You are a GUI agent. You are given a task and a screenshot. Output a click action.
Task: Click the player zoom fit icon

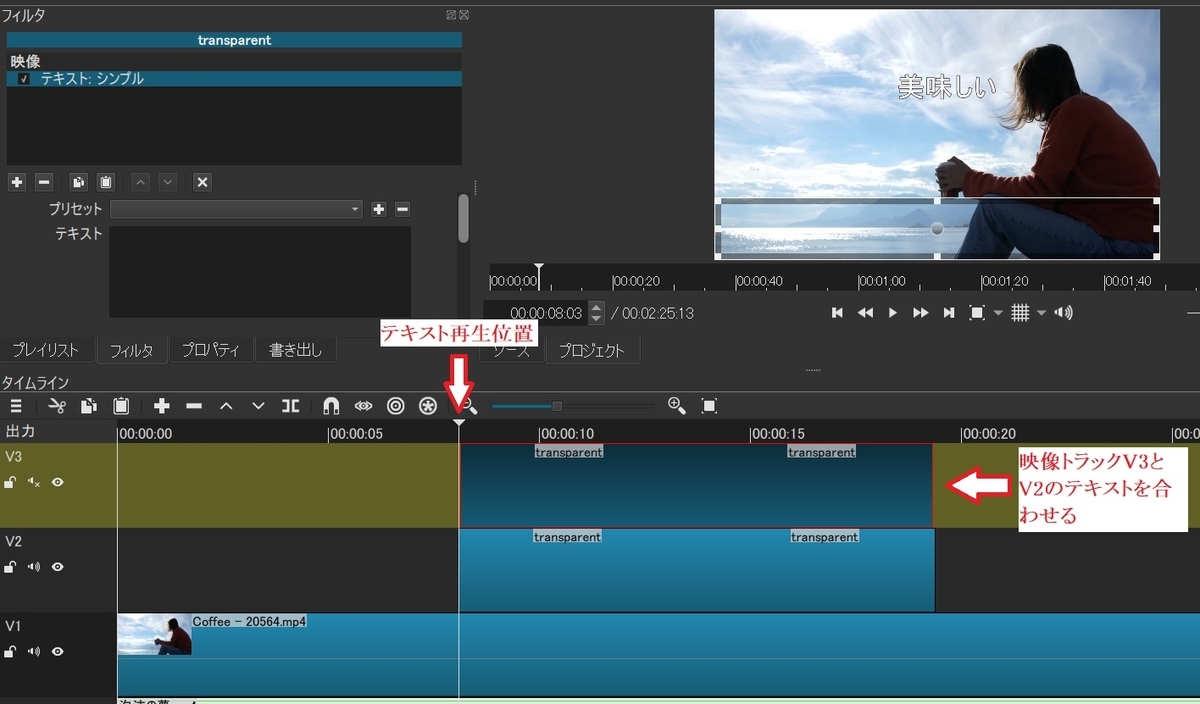click(x=977, y=313)
